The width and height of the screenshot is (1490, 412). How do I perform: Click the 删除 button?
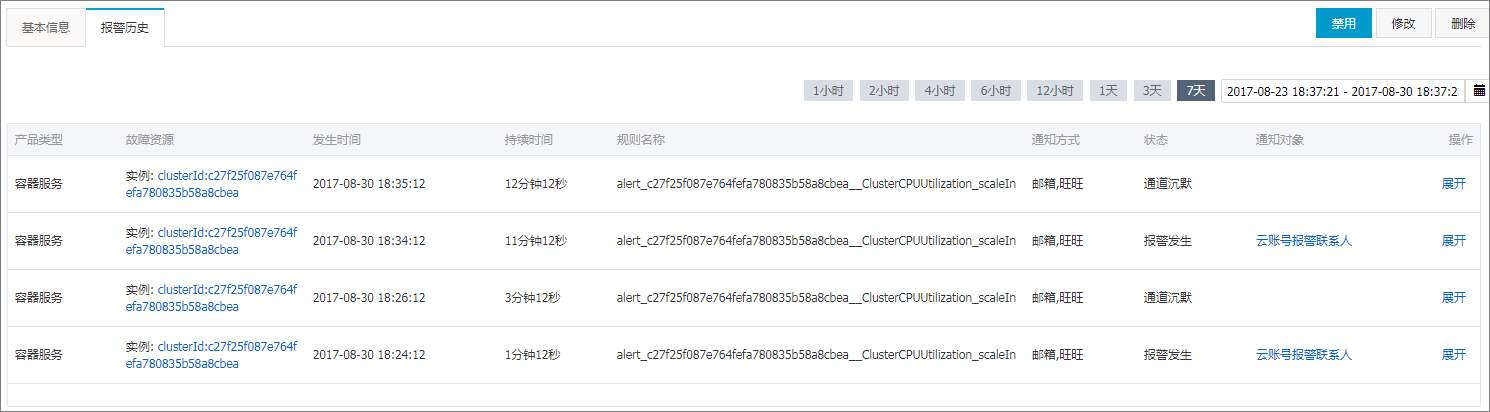pos(1462,24)
